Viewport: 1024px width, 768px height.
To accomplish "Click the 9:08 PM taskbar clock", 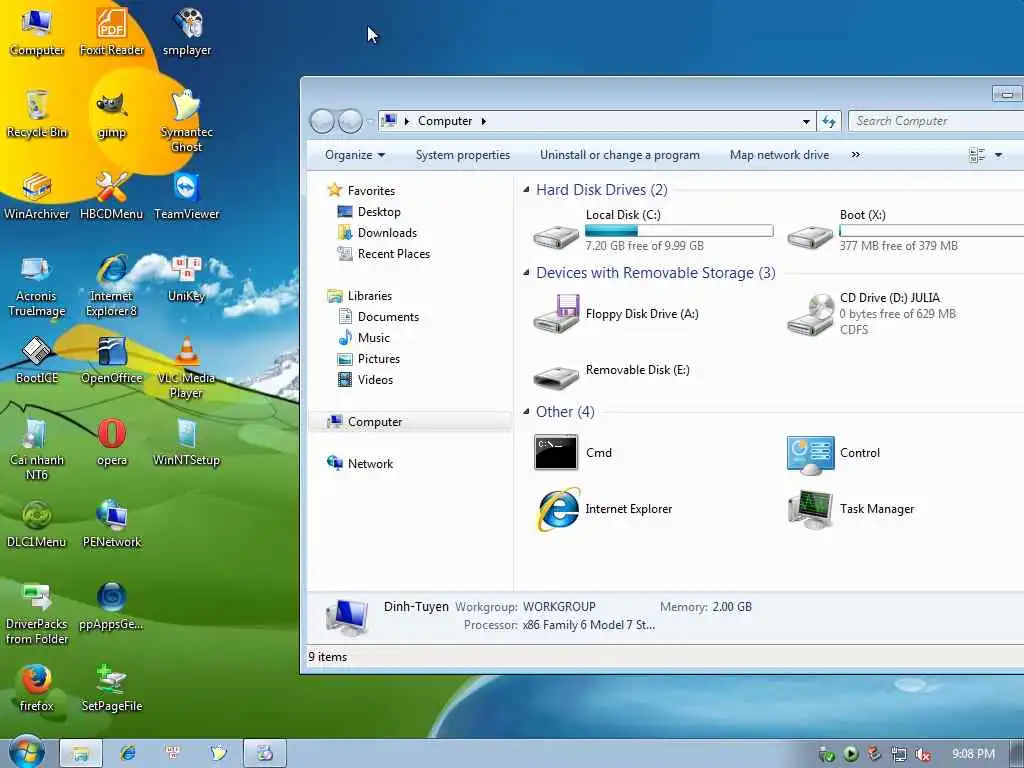I will tap(973, 754).
